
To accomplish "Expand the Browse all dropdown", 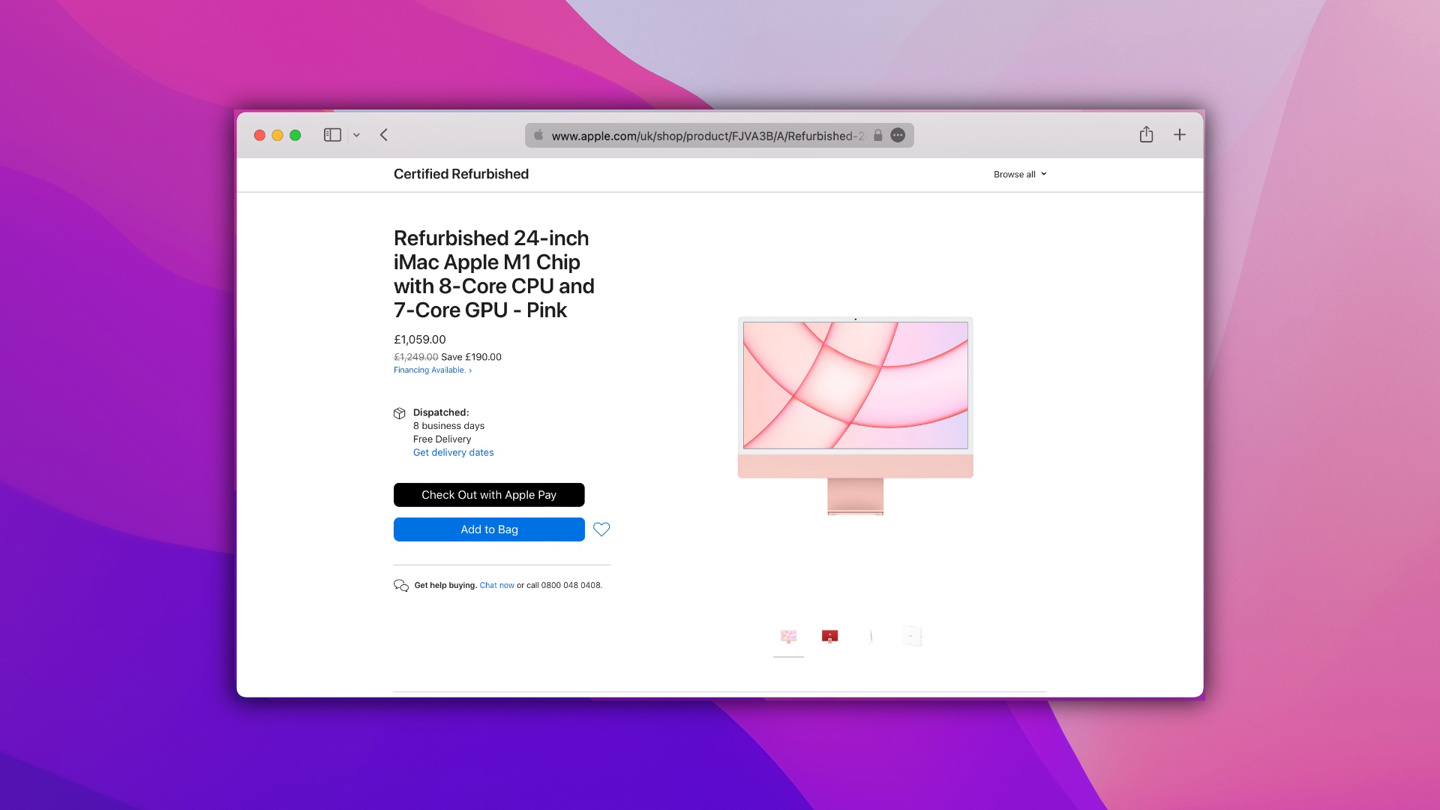I will [x=1020, y=174].
